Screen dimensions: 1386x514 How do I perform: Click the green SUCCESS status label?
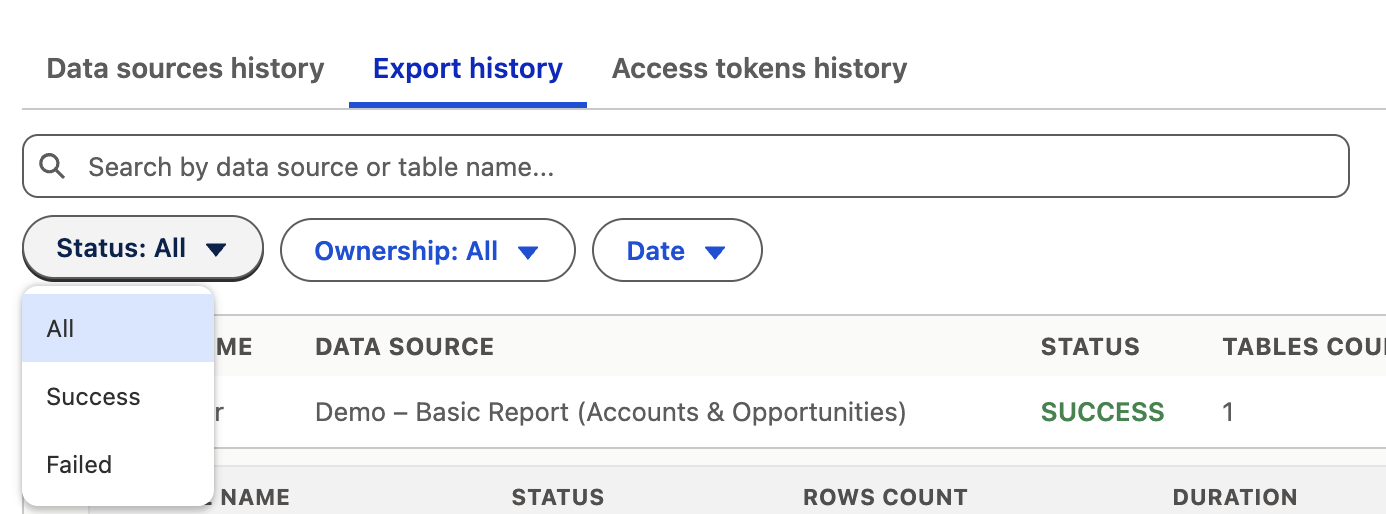(1102, 412)
